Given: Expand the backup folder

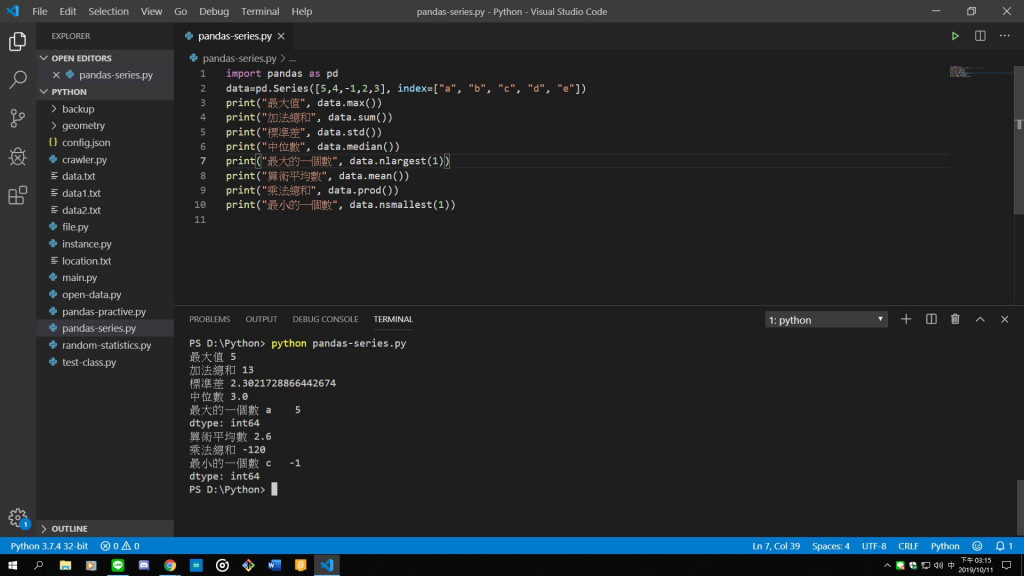Looking at the screenshot, I should tap(105, 109).
